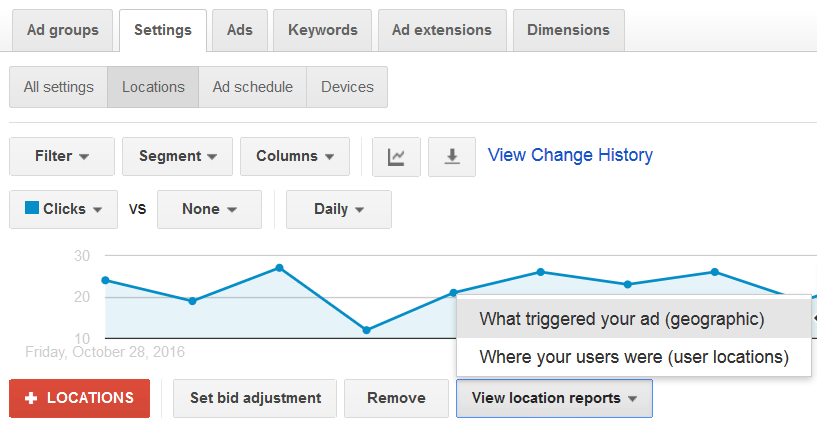This screenshot has width=817, height=422.
Task: Change the Daily interval dropdown
Action: (338, 210)
